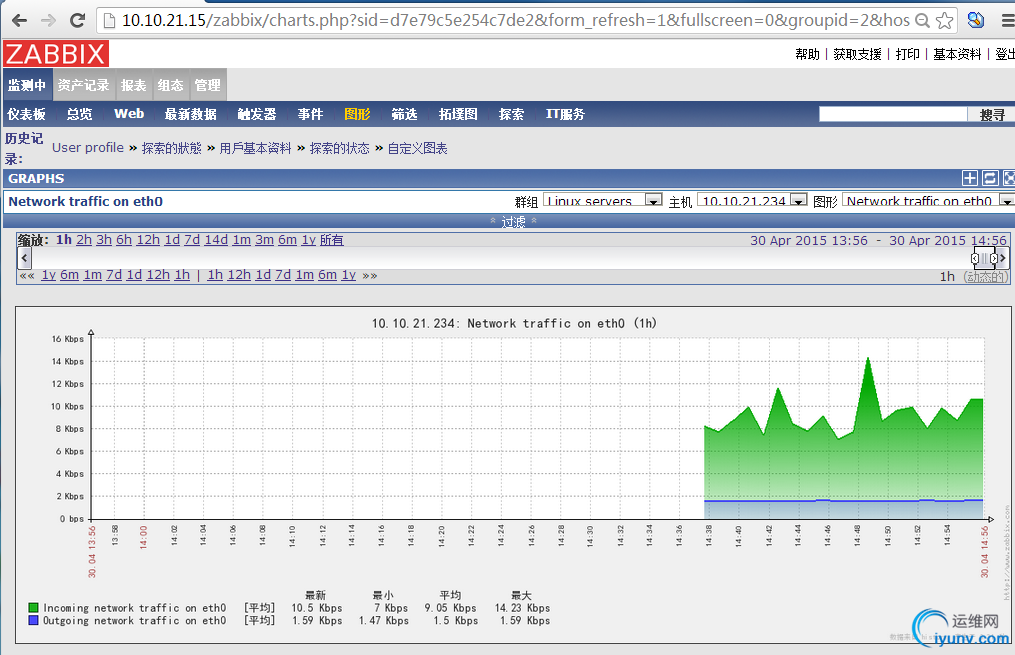Go to 最新数据 submenu

point(190,115)
